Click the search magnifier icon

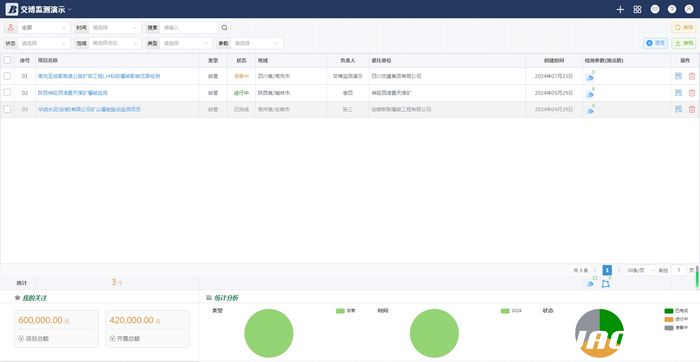coord(225,28)
